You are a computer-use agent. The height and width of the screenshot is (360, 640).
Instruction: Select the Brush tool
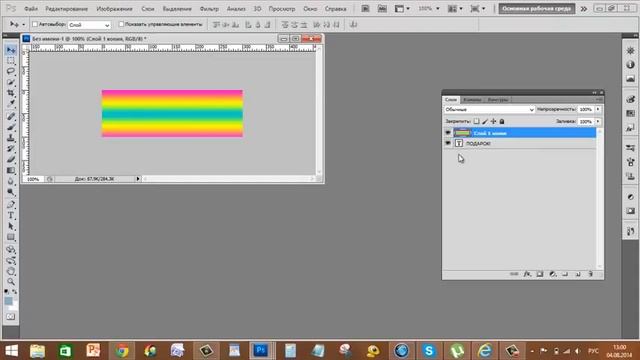click(x=11, y=127)
